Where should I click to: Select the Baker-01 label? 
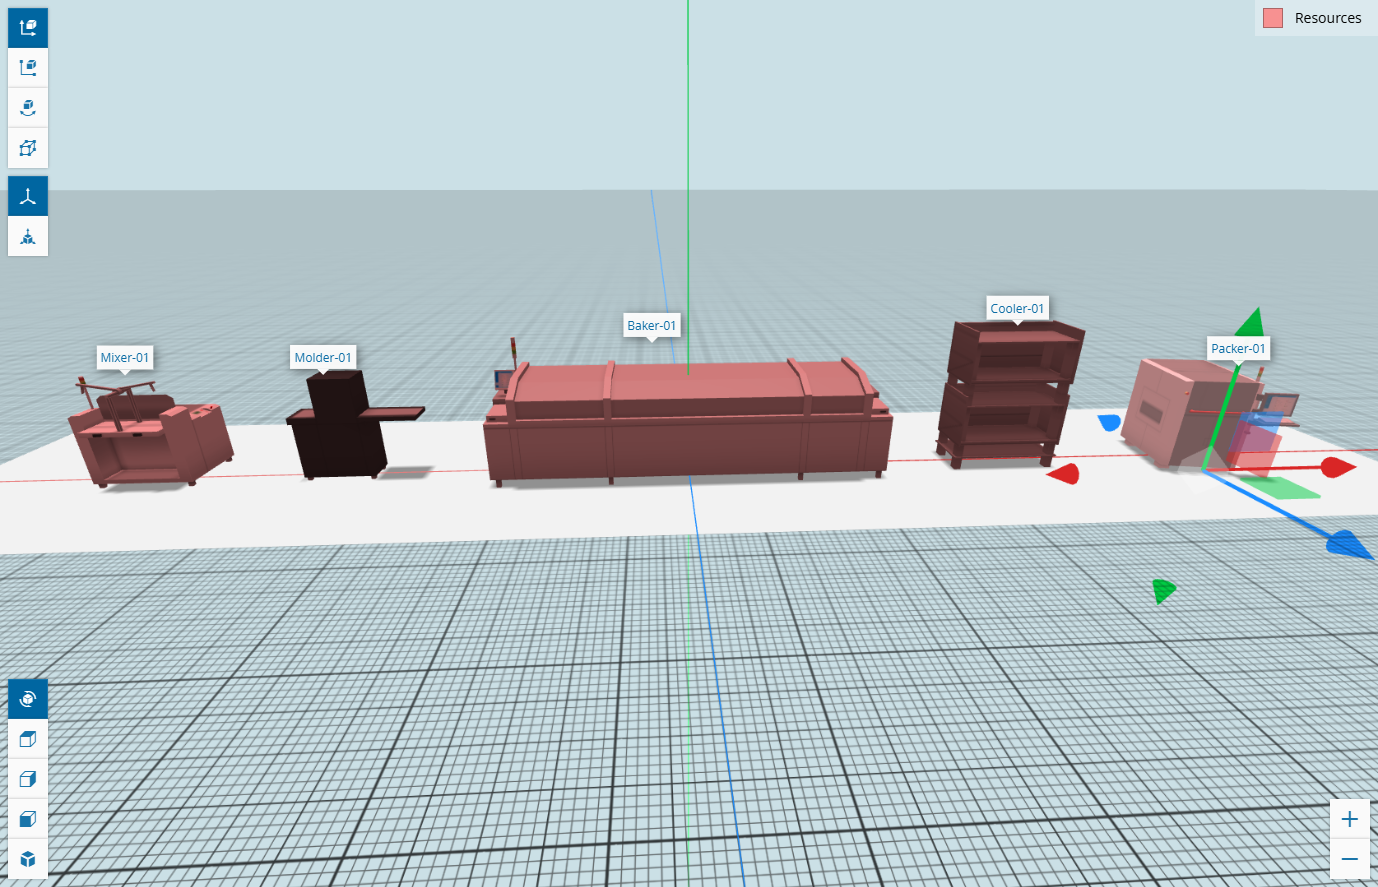tap(652, 325)
